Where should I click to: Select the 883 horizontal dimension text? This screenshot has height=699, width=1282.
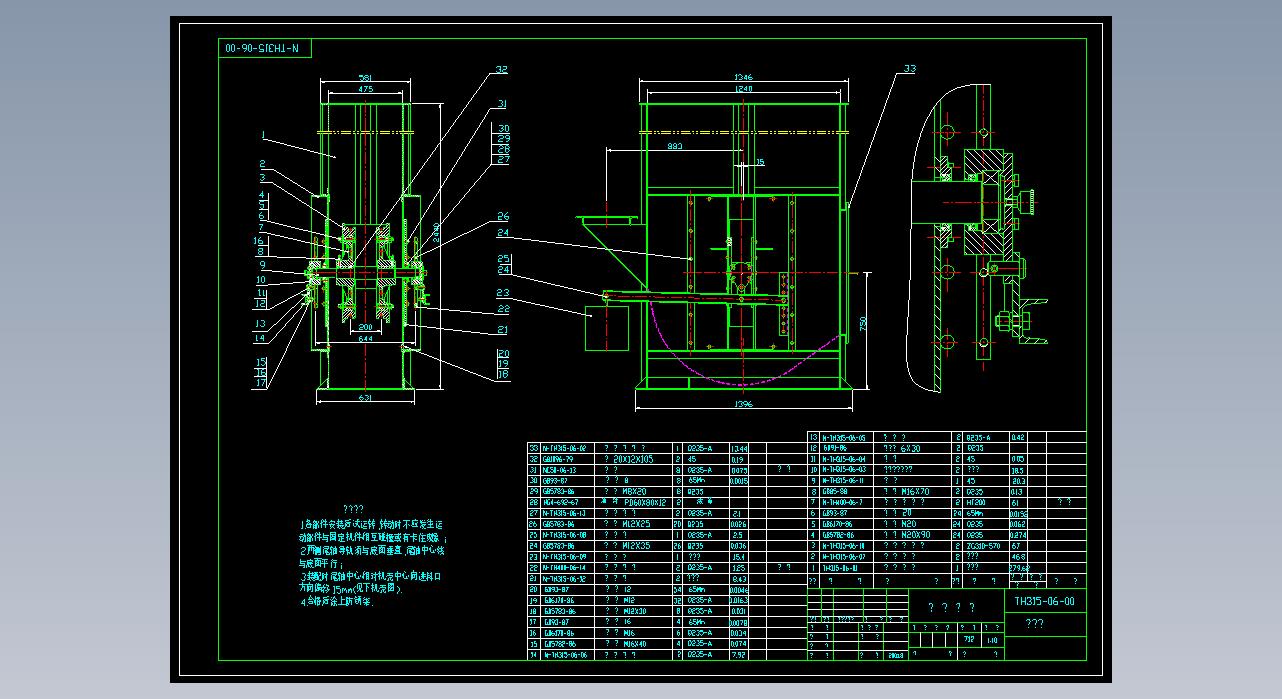click(x=673, y=146)
